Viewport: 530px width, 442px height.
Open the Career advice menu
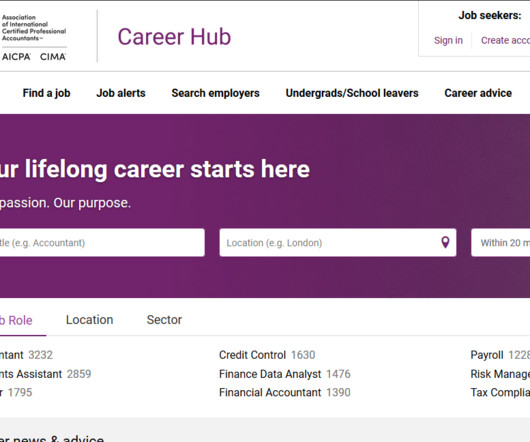(x=478, y=93)
